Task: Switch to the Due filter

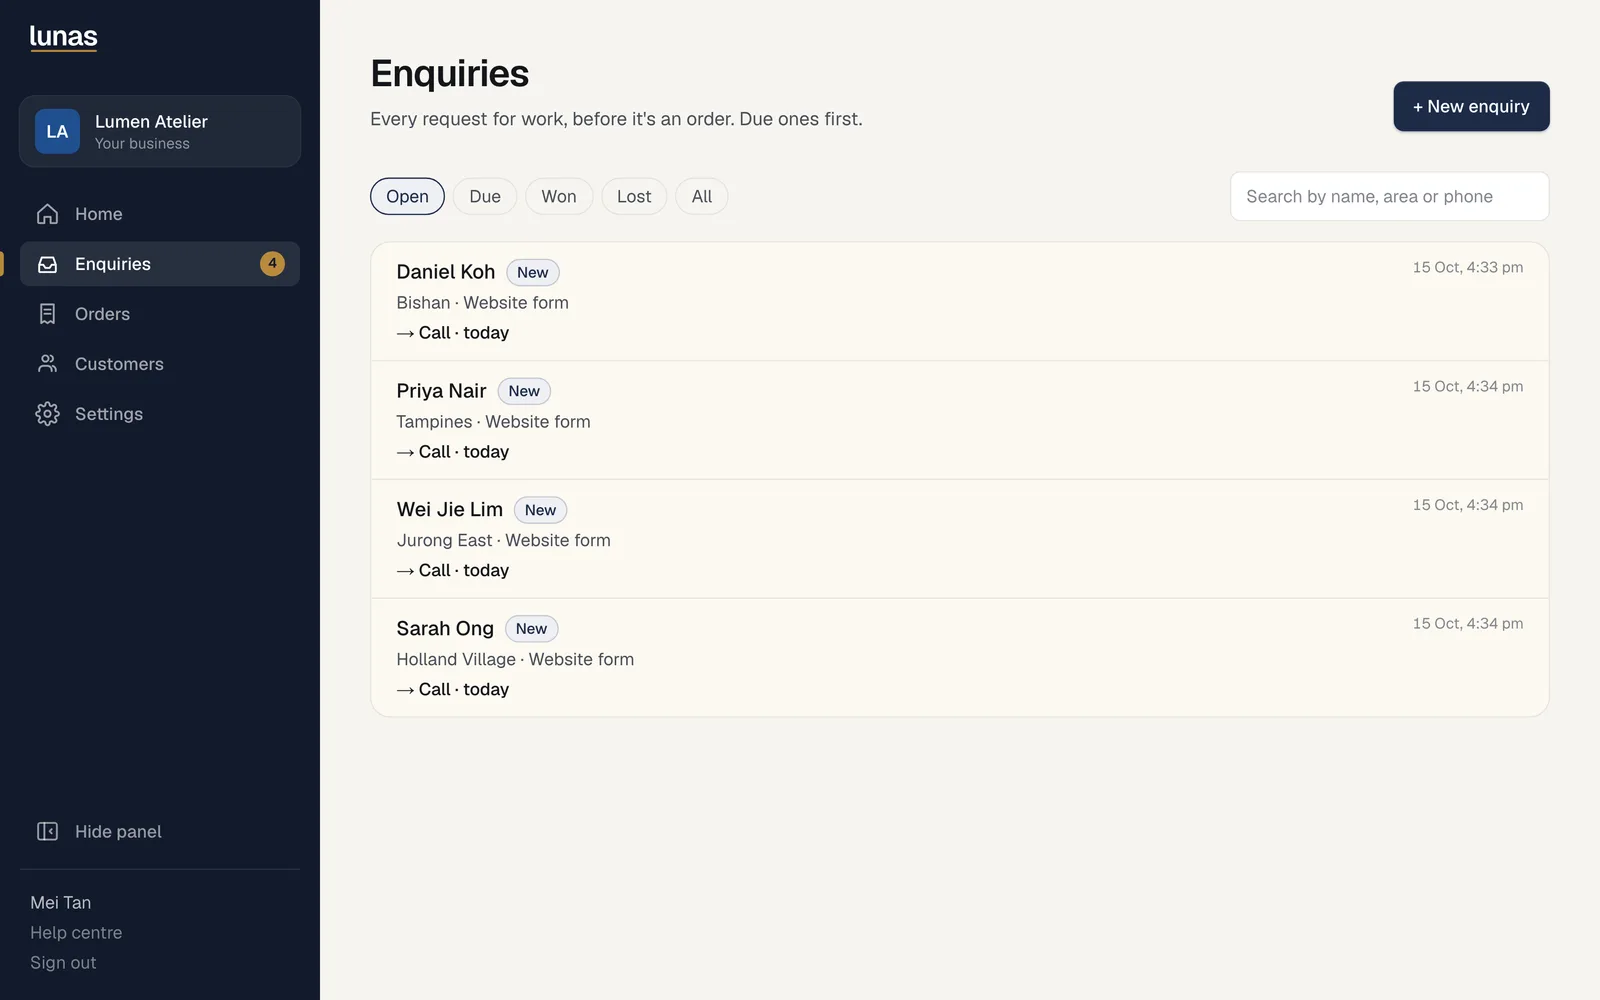Action: 485,196
